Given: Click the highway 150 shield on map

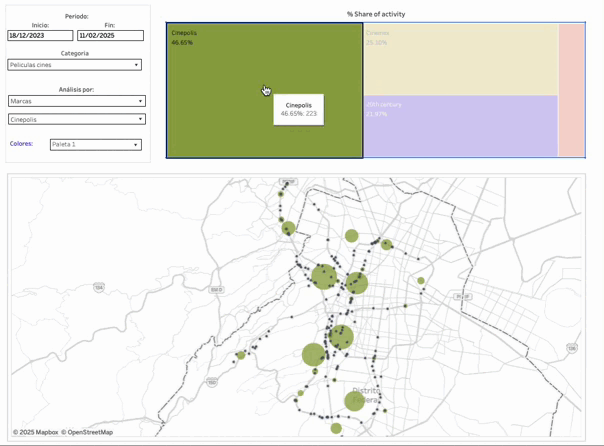Looking at the screenshot, I should pos(212,382).
